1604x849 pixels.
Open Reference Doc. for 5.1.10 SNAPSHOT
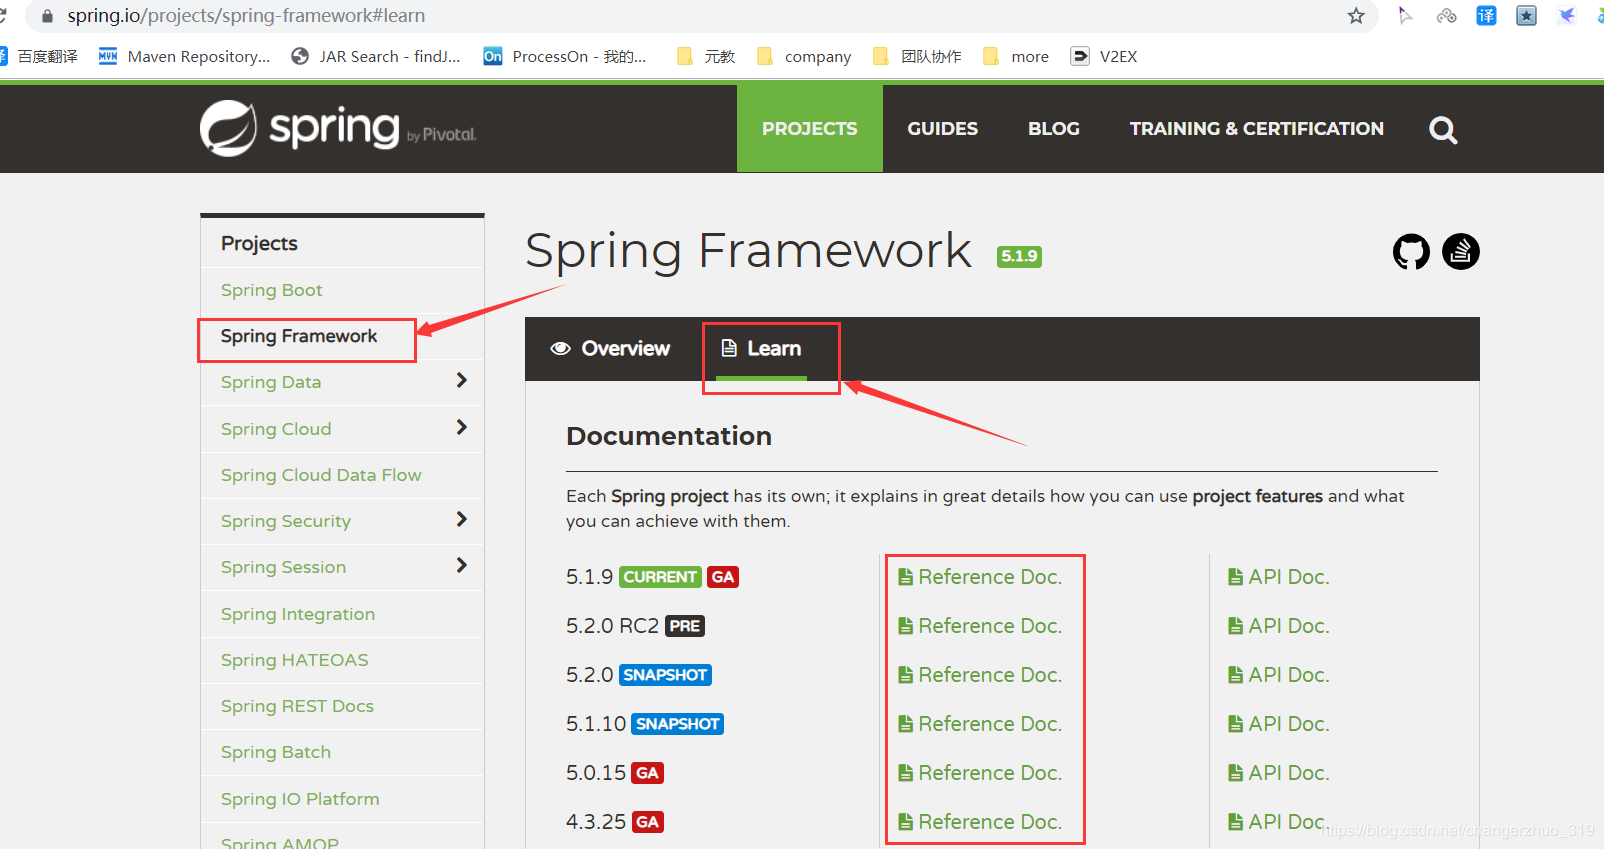click(980, 724)
